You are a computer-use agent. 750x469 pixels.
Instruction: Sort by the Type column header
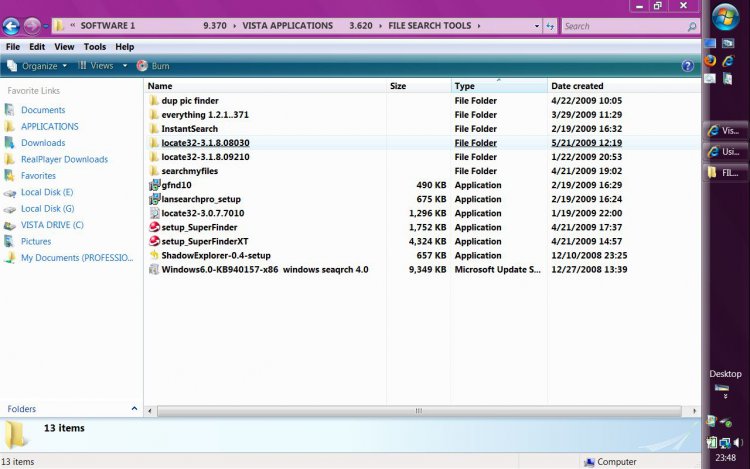[x=499, y=86]
